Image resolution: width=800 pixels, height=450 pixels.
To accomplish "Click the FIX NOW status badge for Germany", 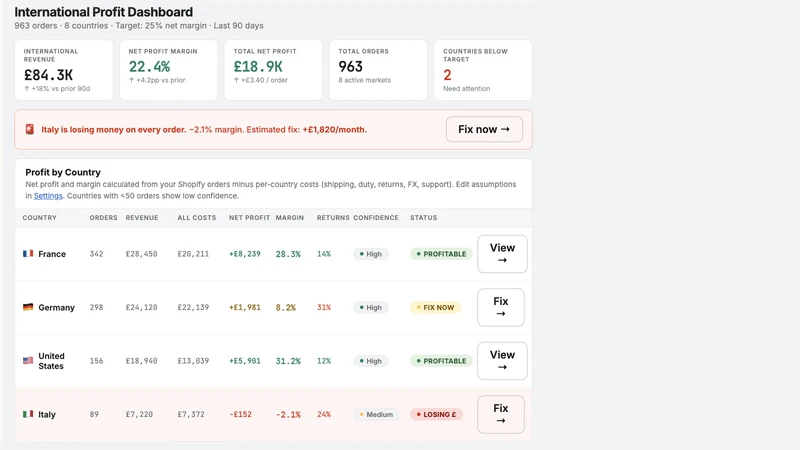I will [435, 308].
